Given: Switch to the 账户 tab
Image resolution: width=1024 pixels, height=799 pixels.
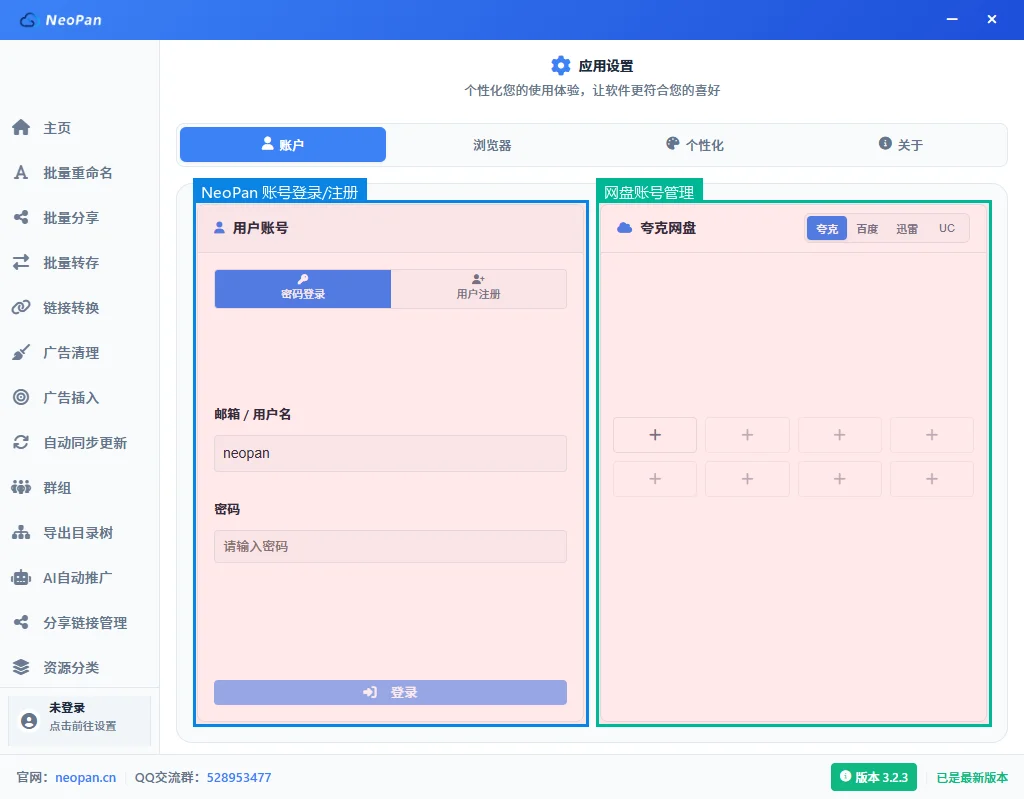Looking at the screenshot, I should pyautogui.click(x=283, y=144).
